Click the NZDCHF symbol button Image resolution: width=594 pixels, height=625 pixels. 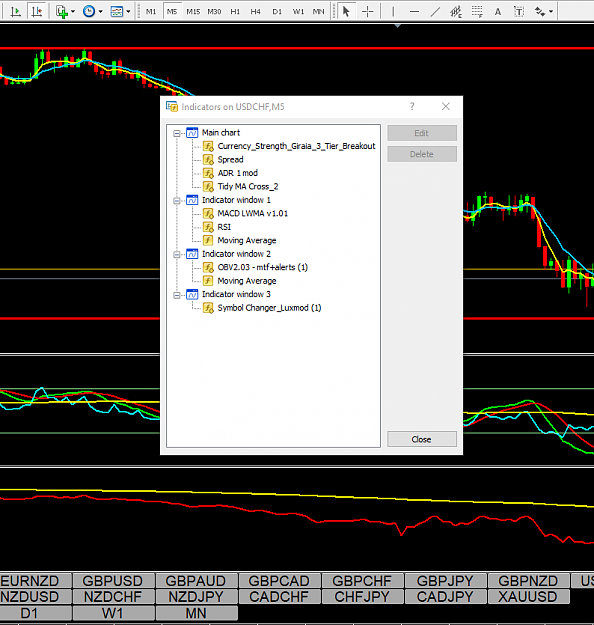click(x=113, y=597)
